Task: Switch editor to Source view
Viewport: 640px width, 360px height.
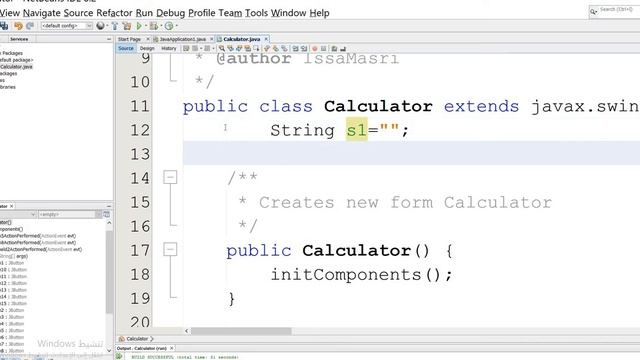Action: click(126, 48)
